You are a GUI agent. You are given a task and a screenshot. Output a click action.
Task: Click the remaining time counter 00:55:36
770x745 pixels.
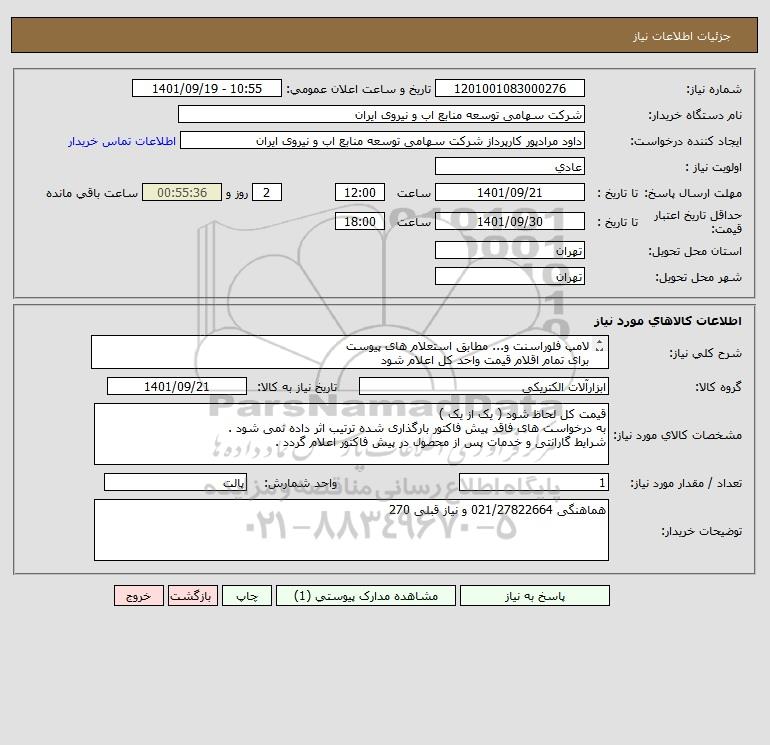coord(182,193)
